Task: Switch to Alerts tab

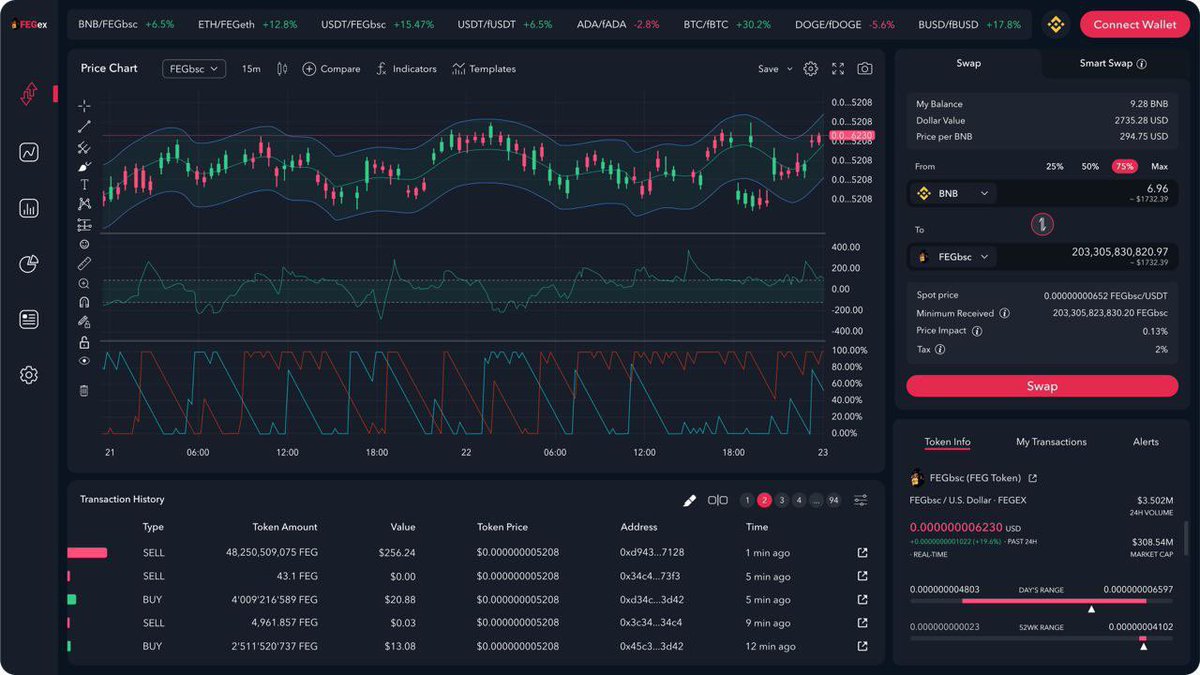Action: [x=1146, y=442]
